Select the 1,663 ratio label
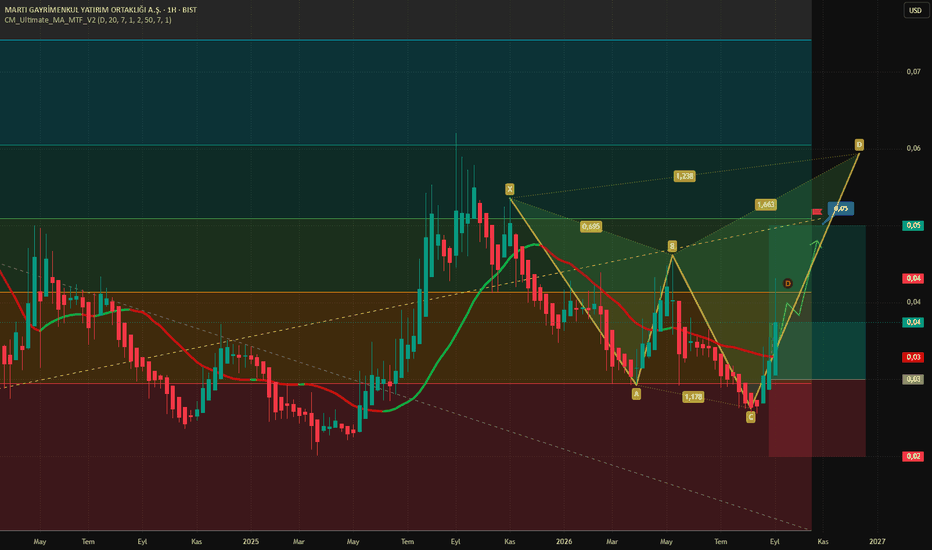Image resolution: width=932 pixels, height=550 pixels. click(x=766, y=205)
